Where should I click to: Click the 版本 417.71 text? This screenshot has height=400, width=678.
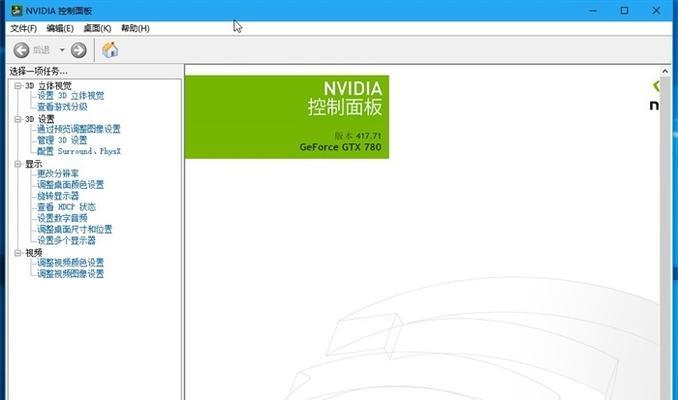[x=358, y=136]
